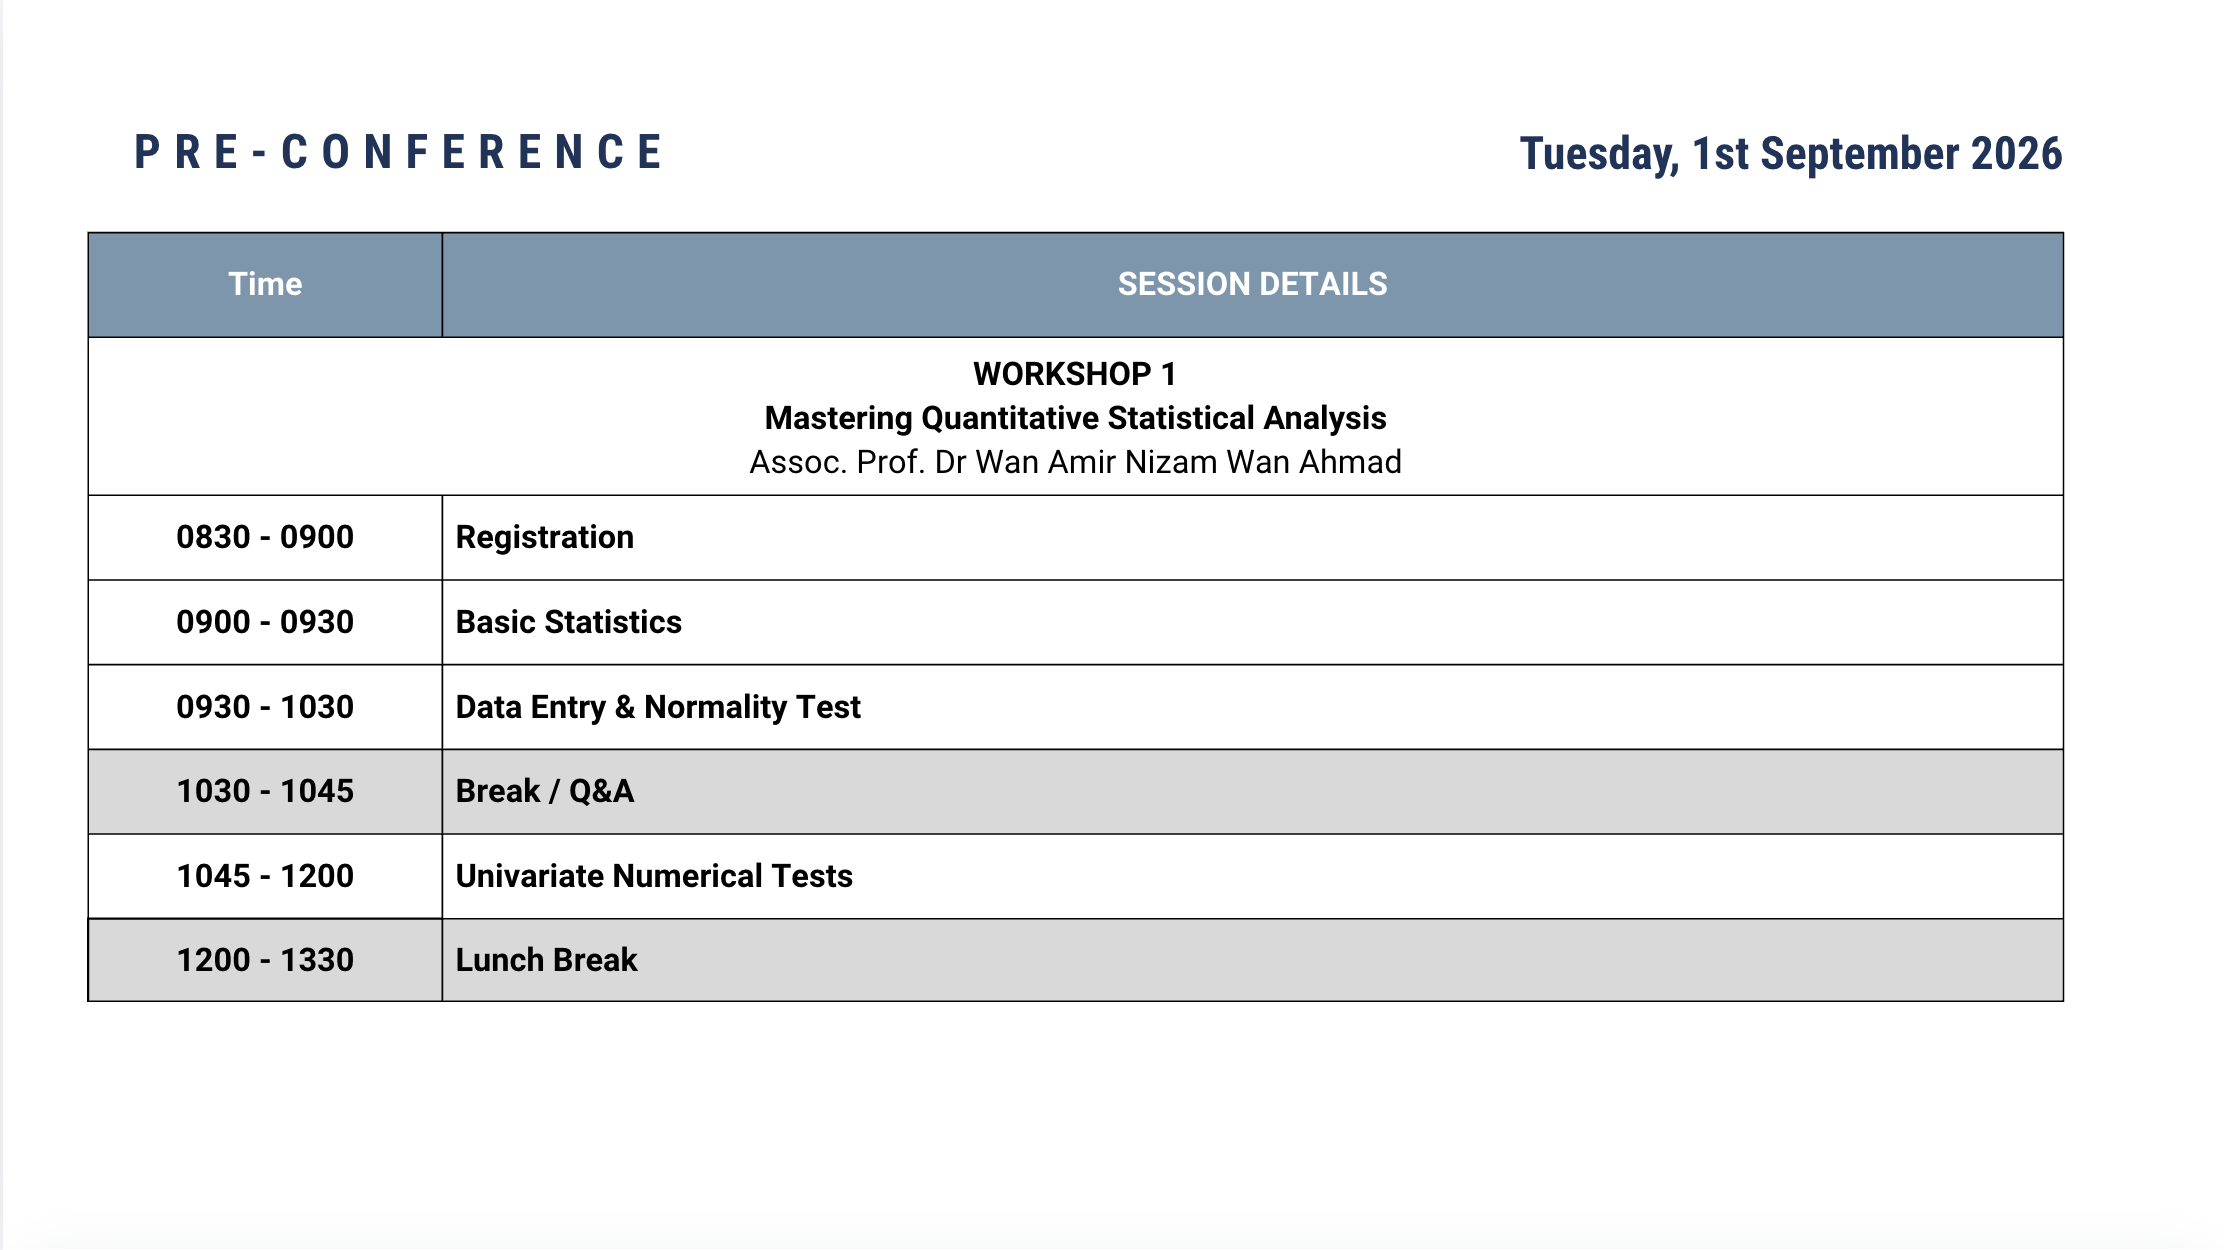Click the 0930 - 1030 time cell

click(x=265, y=707)
